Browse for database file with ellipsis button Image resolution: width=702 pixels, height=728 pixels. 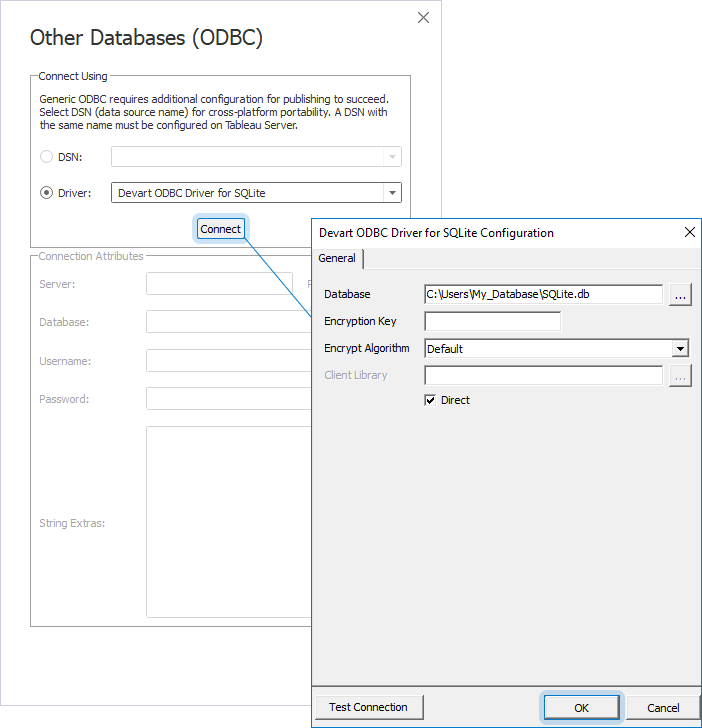[680, 294]
